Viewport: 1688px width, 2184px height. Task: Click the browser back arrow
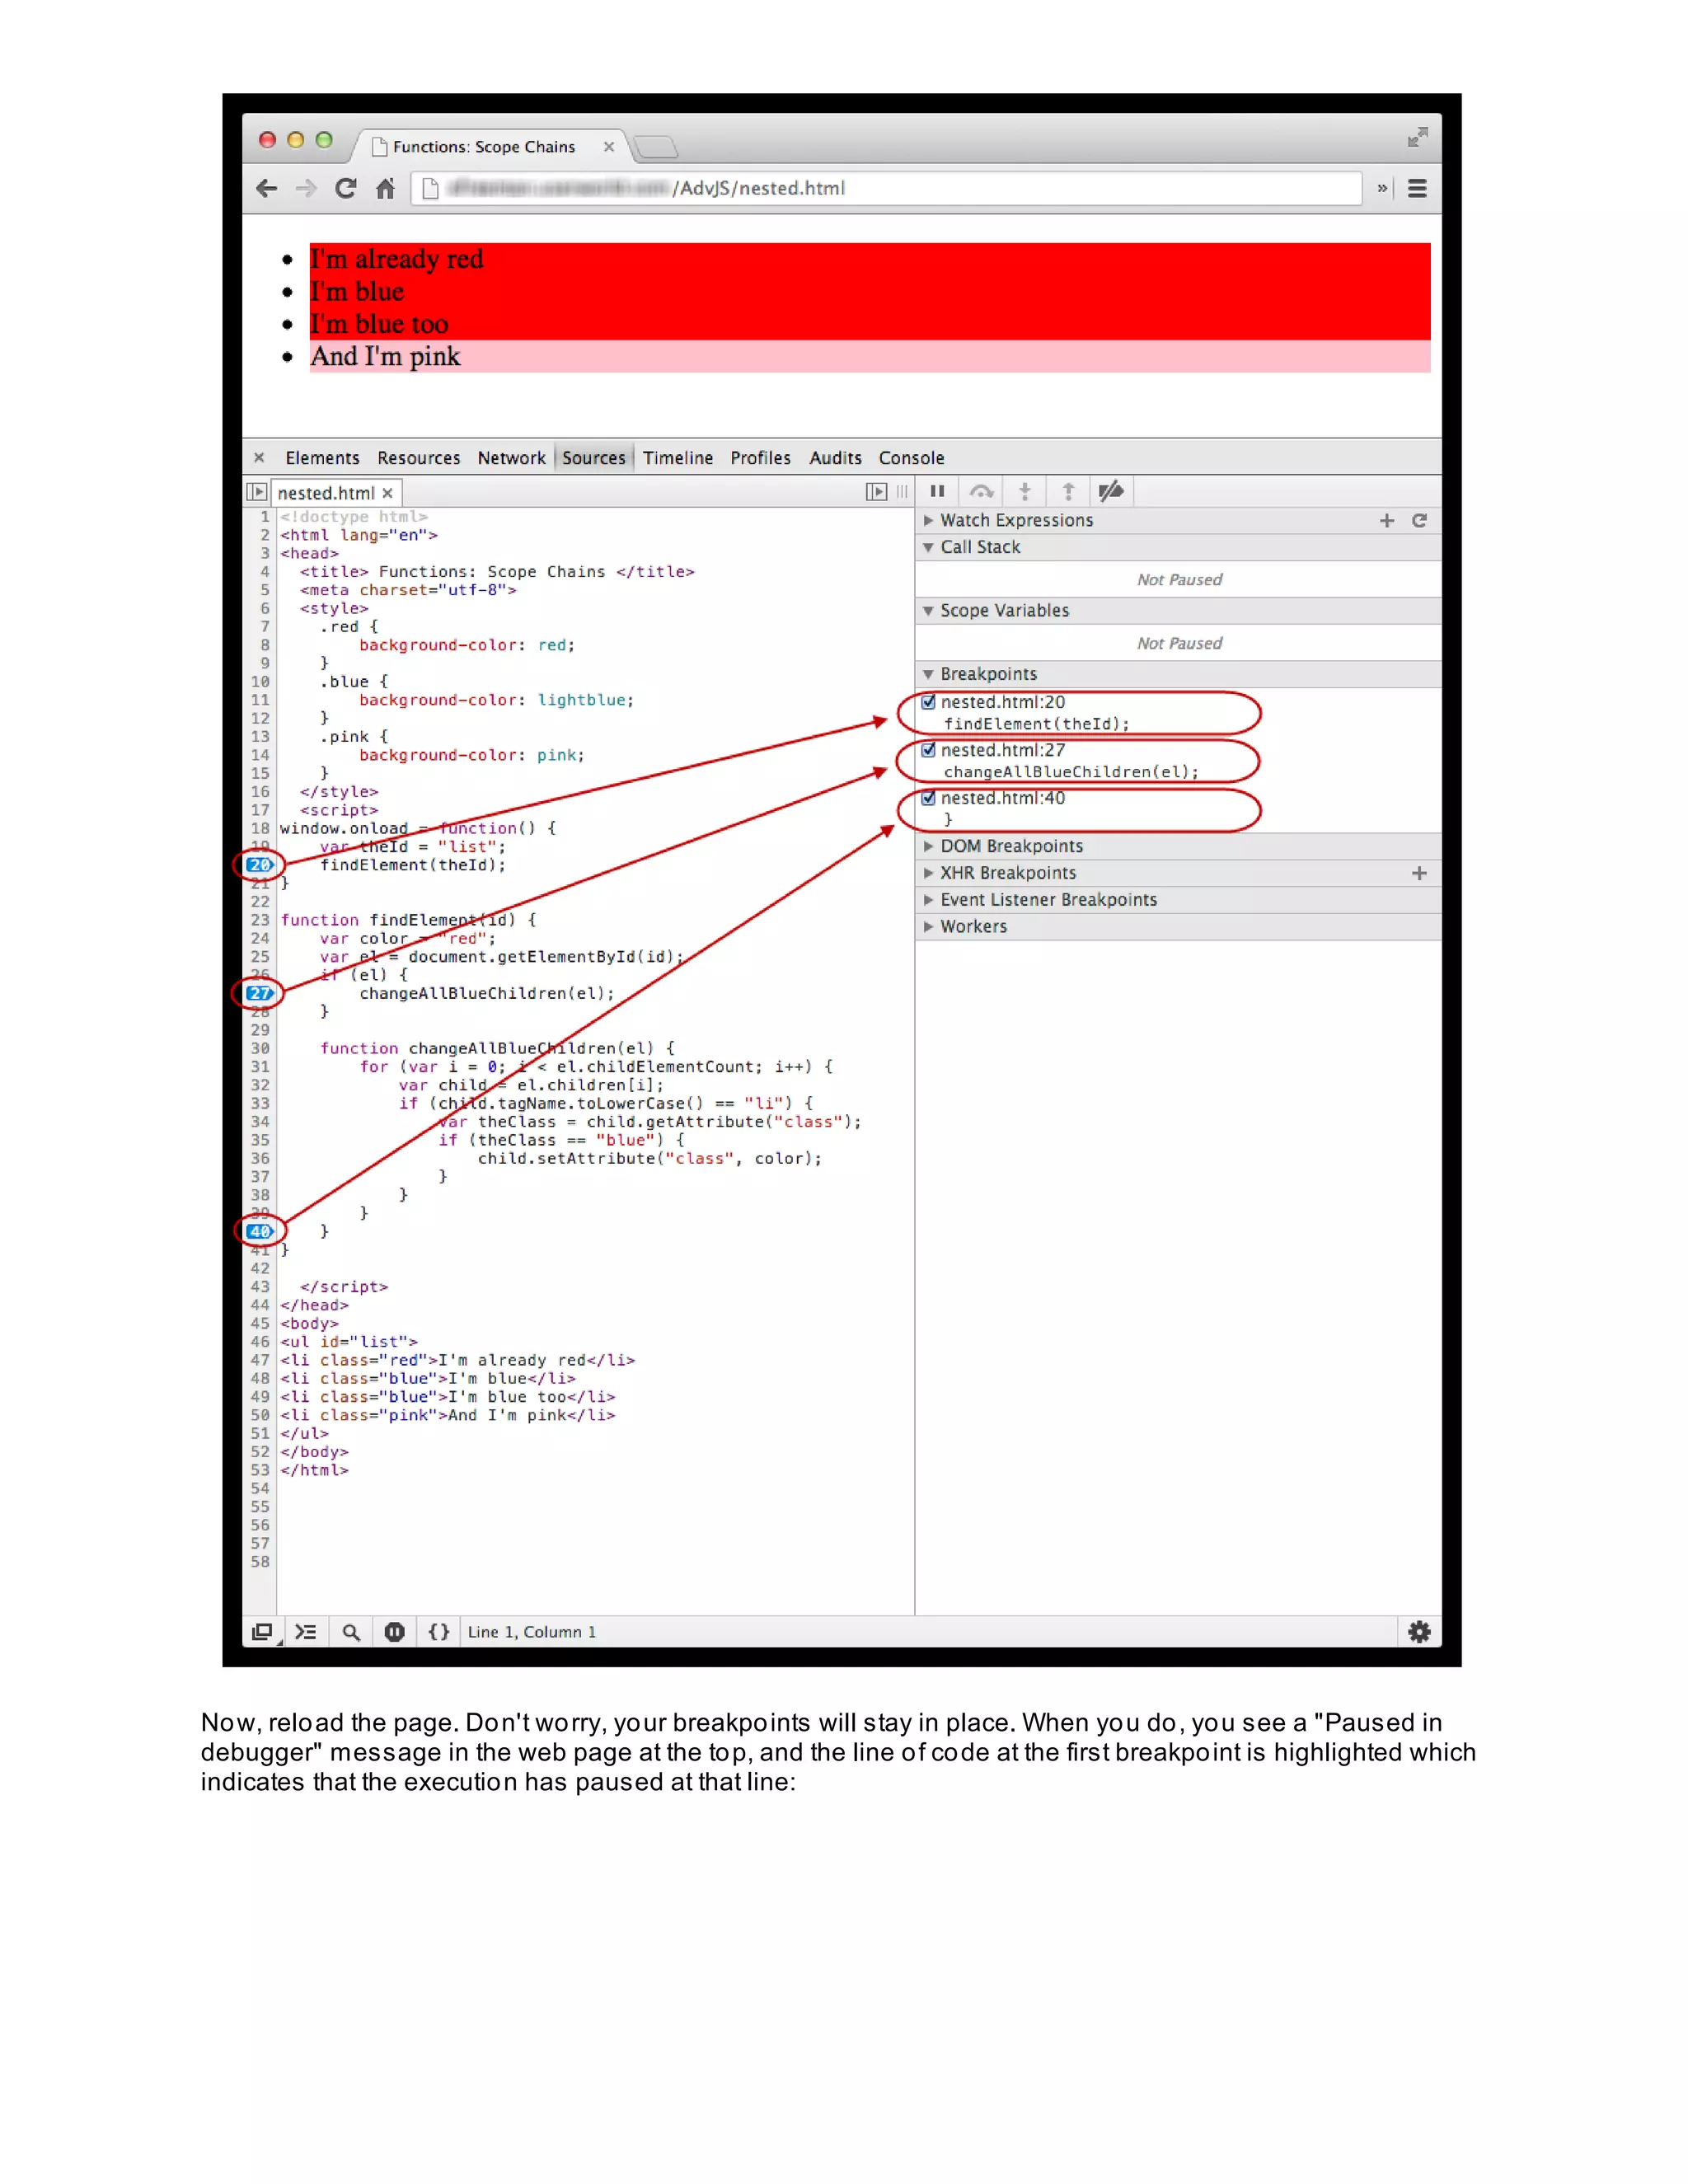pos(266,188)
